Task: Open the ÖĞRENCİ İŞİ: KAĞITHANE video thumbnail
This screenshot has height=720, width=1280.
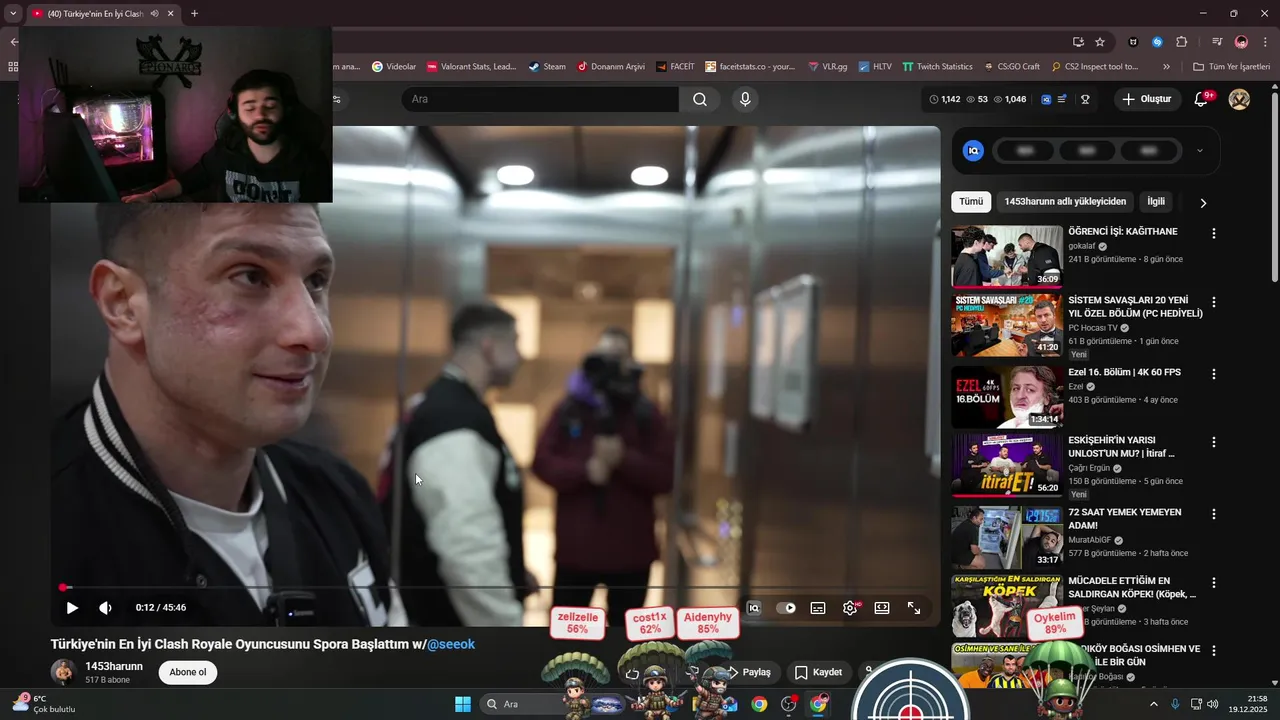Action: click(x=1007, y=257)
